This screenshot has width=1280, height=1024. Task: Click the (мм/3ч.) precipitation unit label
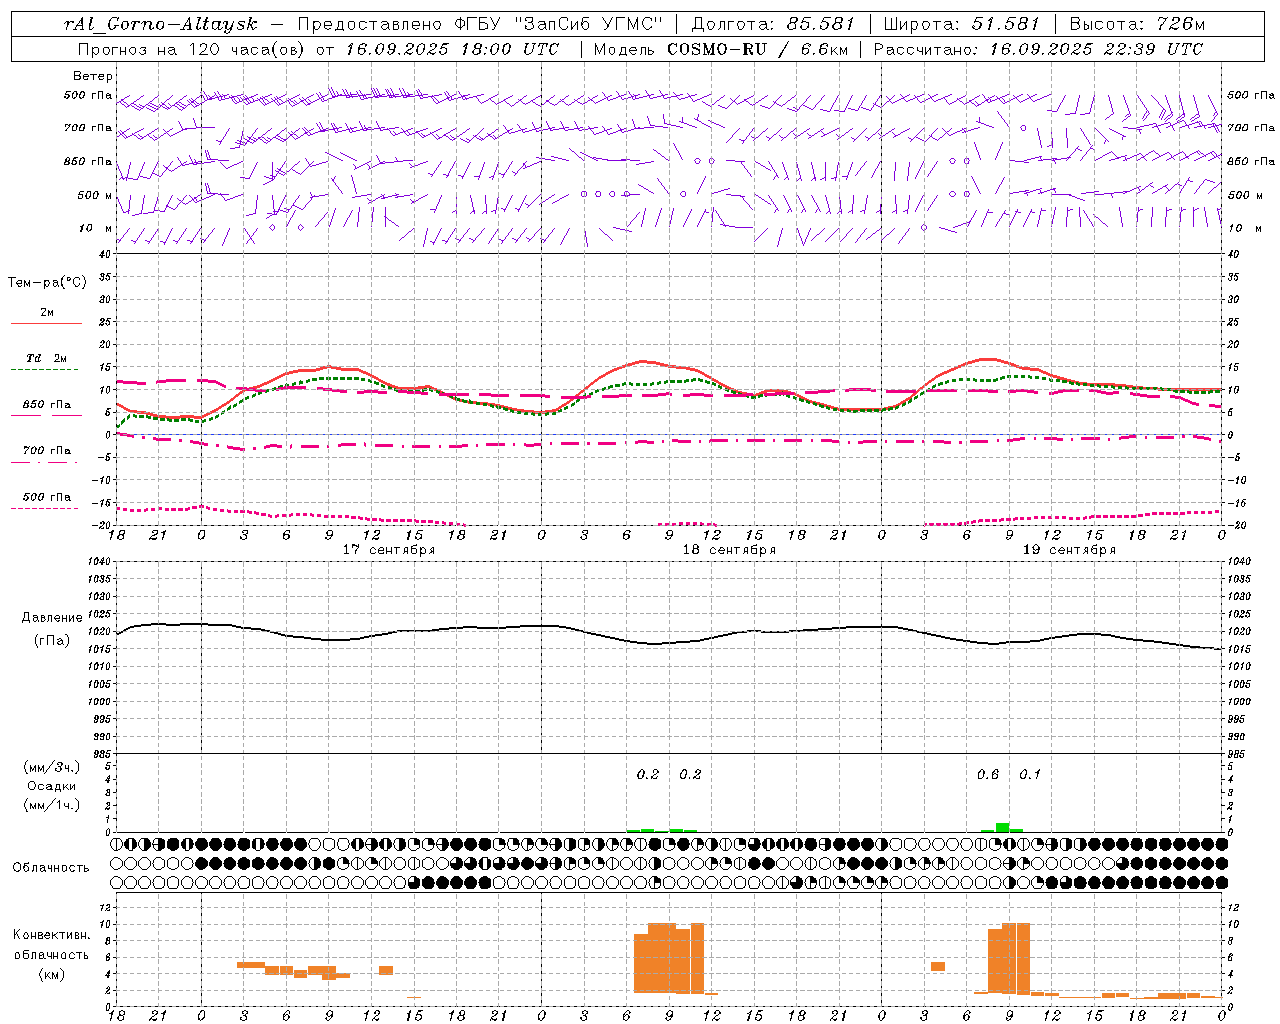52,767
